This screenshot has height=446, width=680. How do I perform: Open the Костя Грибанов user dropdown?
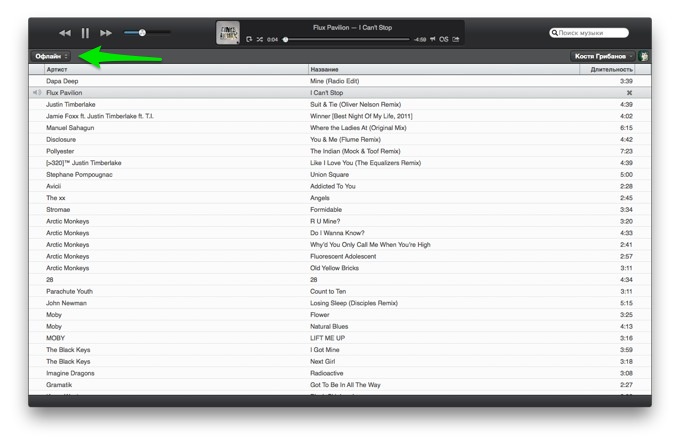[603, 56]
